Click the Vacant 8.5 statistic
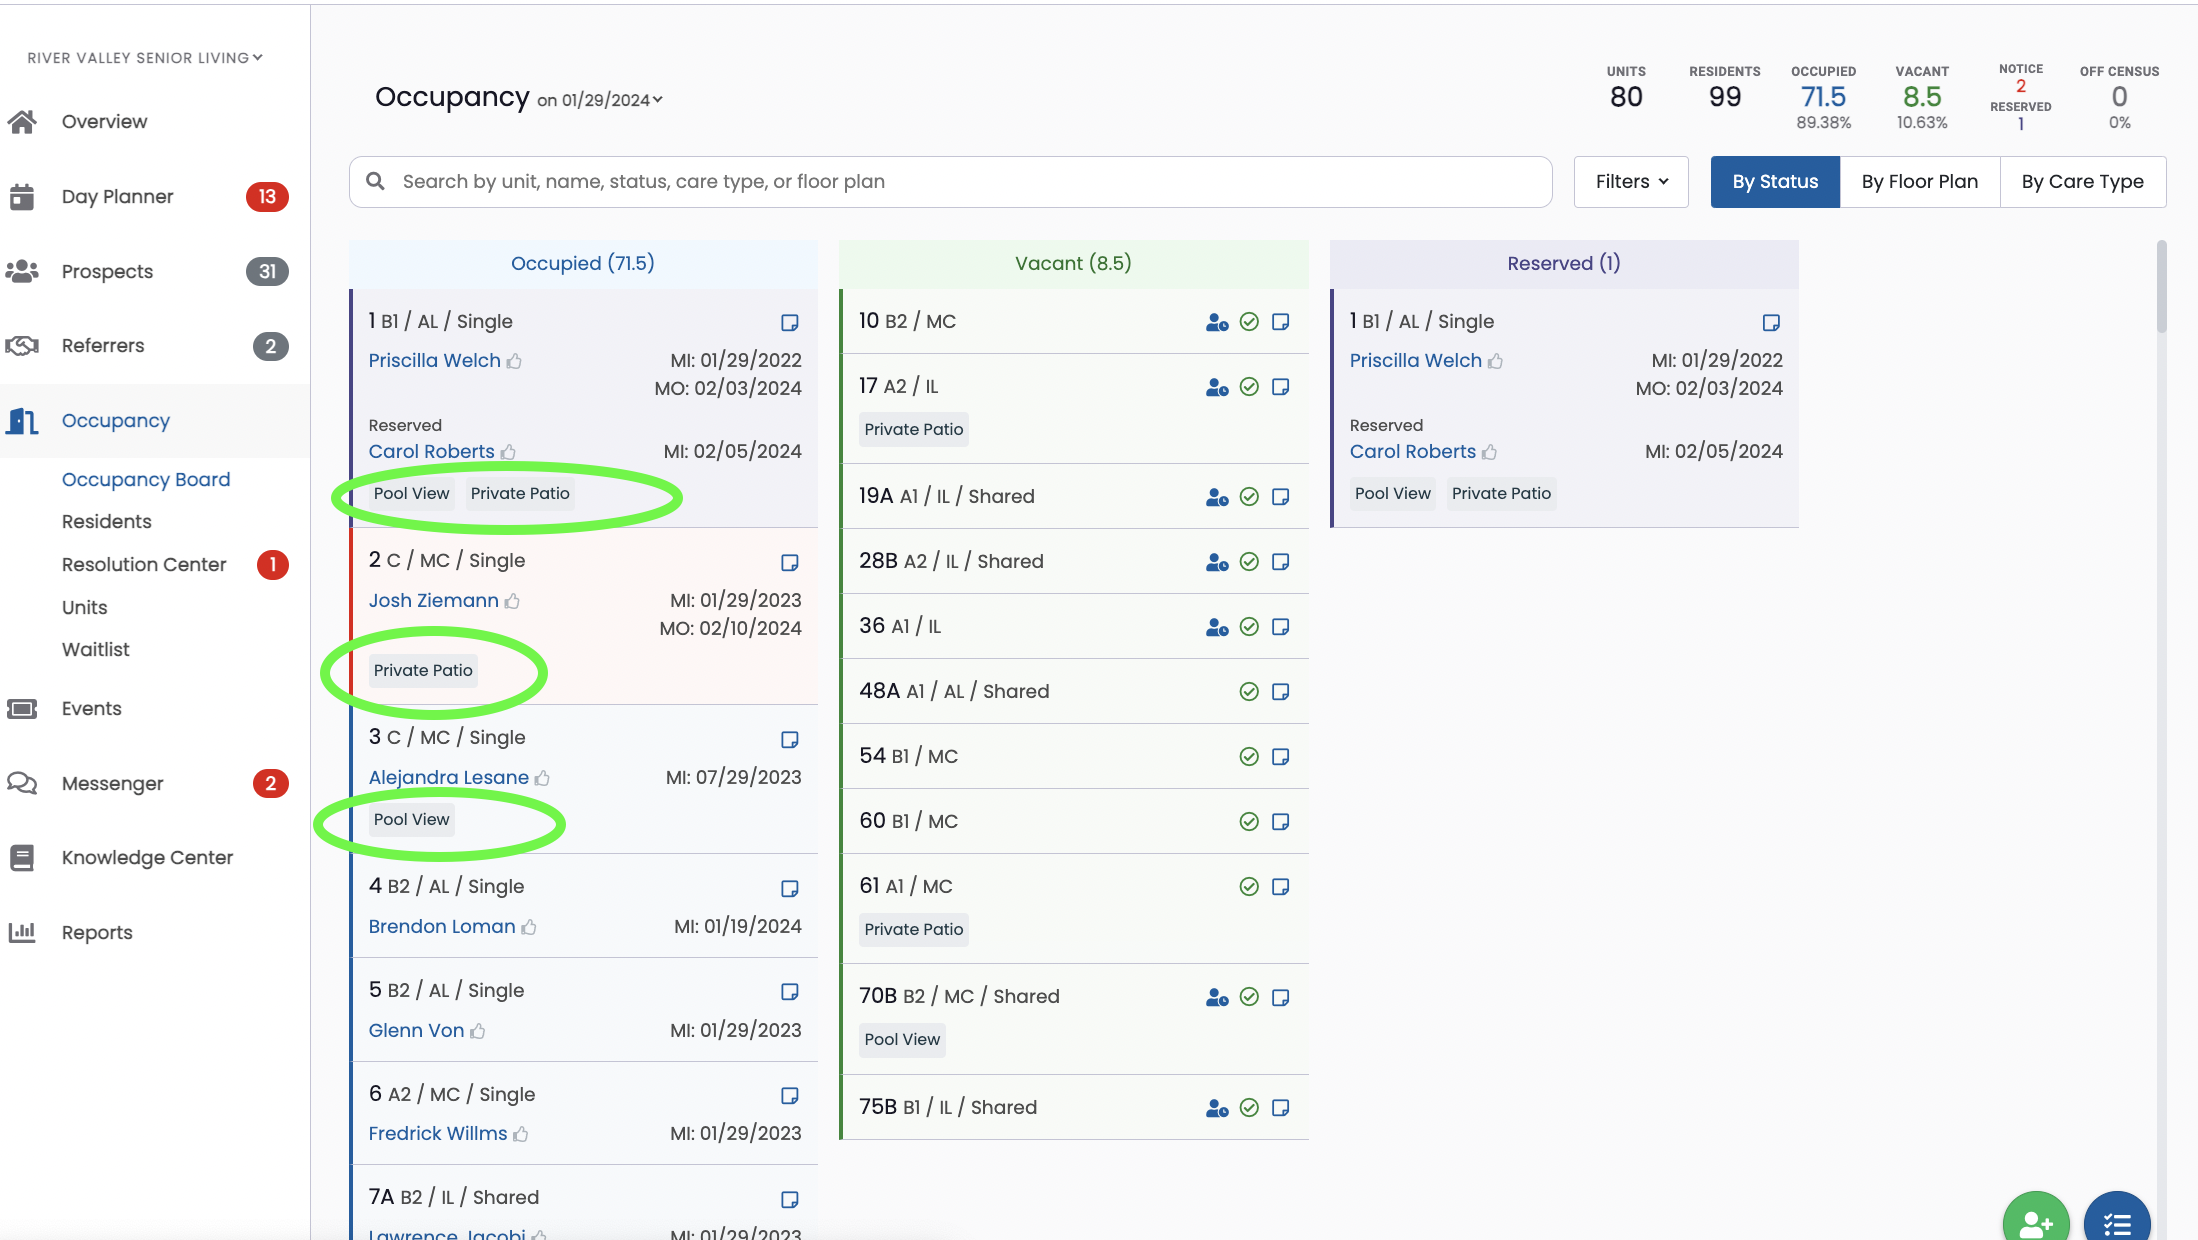This screenshot has height=1240, width=2198. 1922,98
